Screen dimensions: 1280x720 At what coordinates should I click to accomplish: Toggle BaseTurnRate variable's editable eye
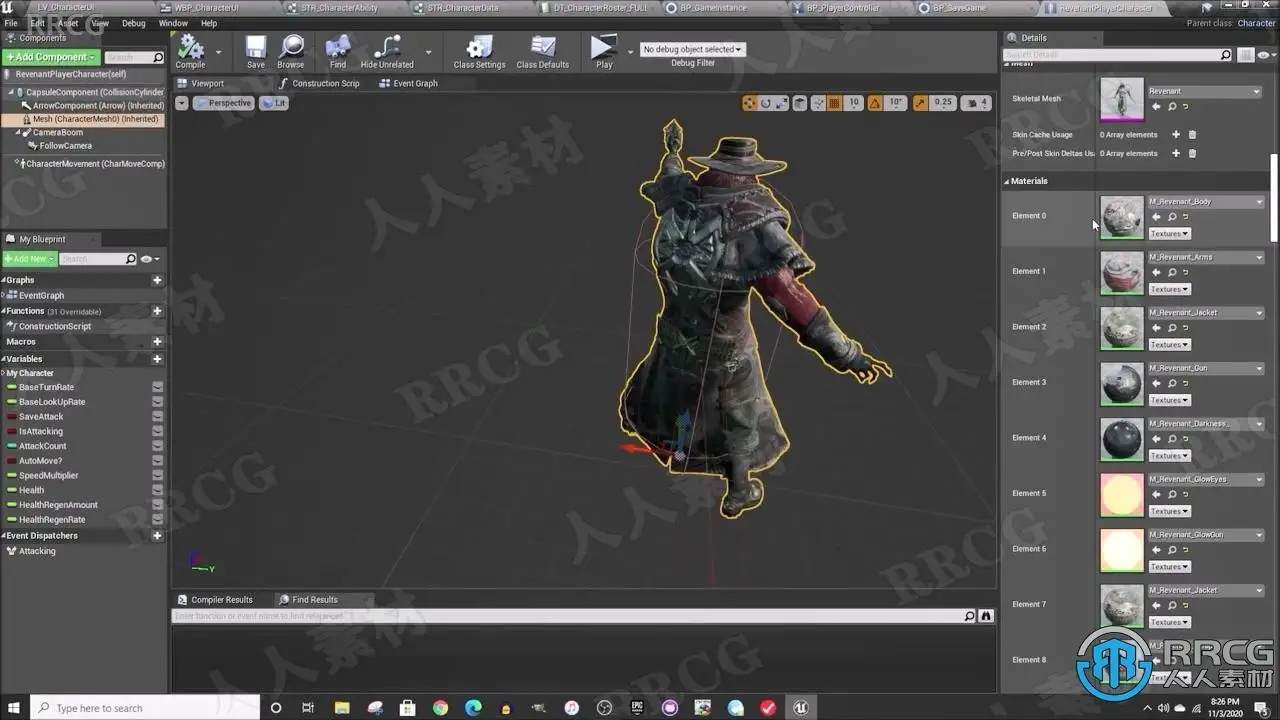click(157, 387)
